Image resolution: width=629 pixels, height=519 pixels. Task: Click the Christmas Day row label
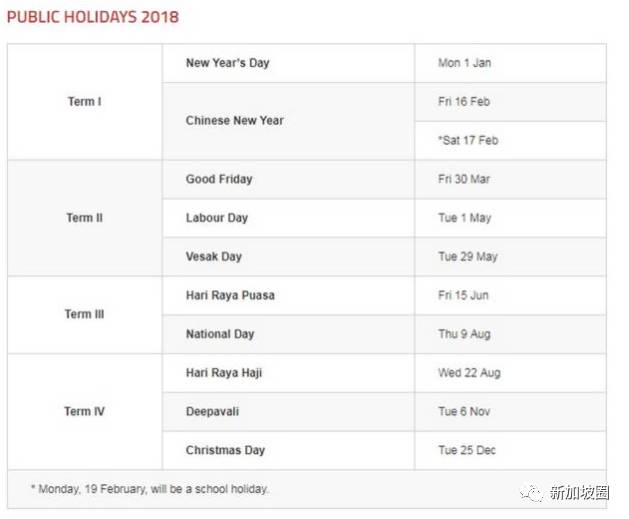pyautogui.click(x=225, y=450)
